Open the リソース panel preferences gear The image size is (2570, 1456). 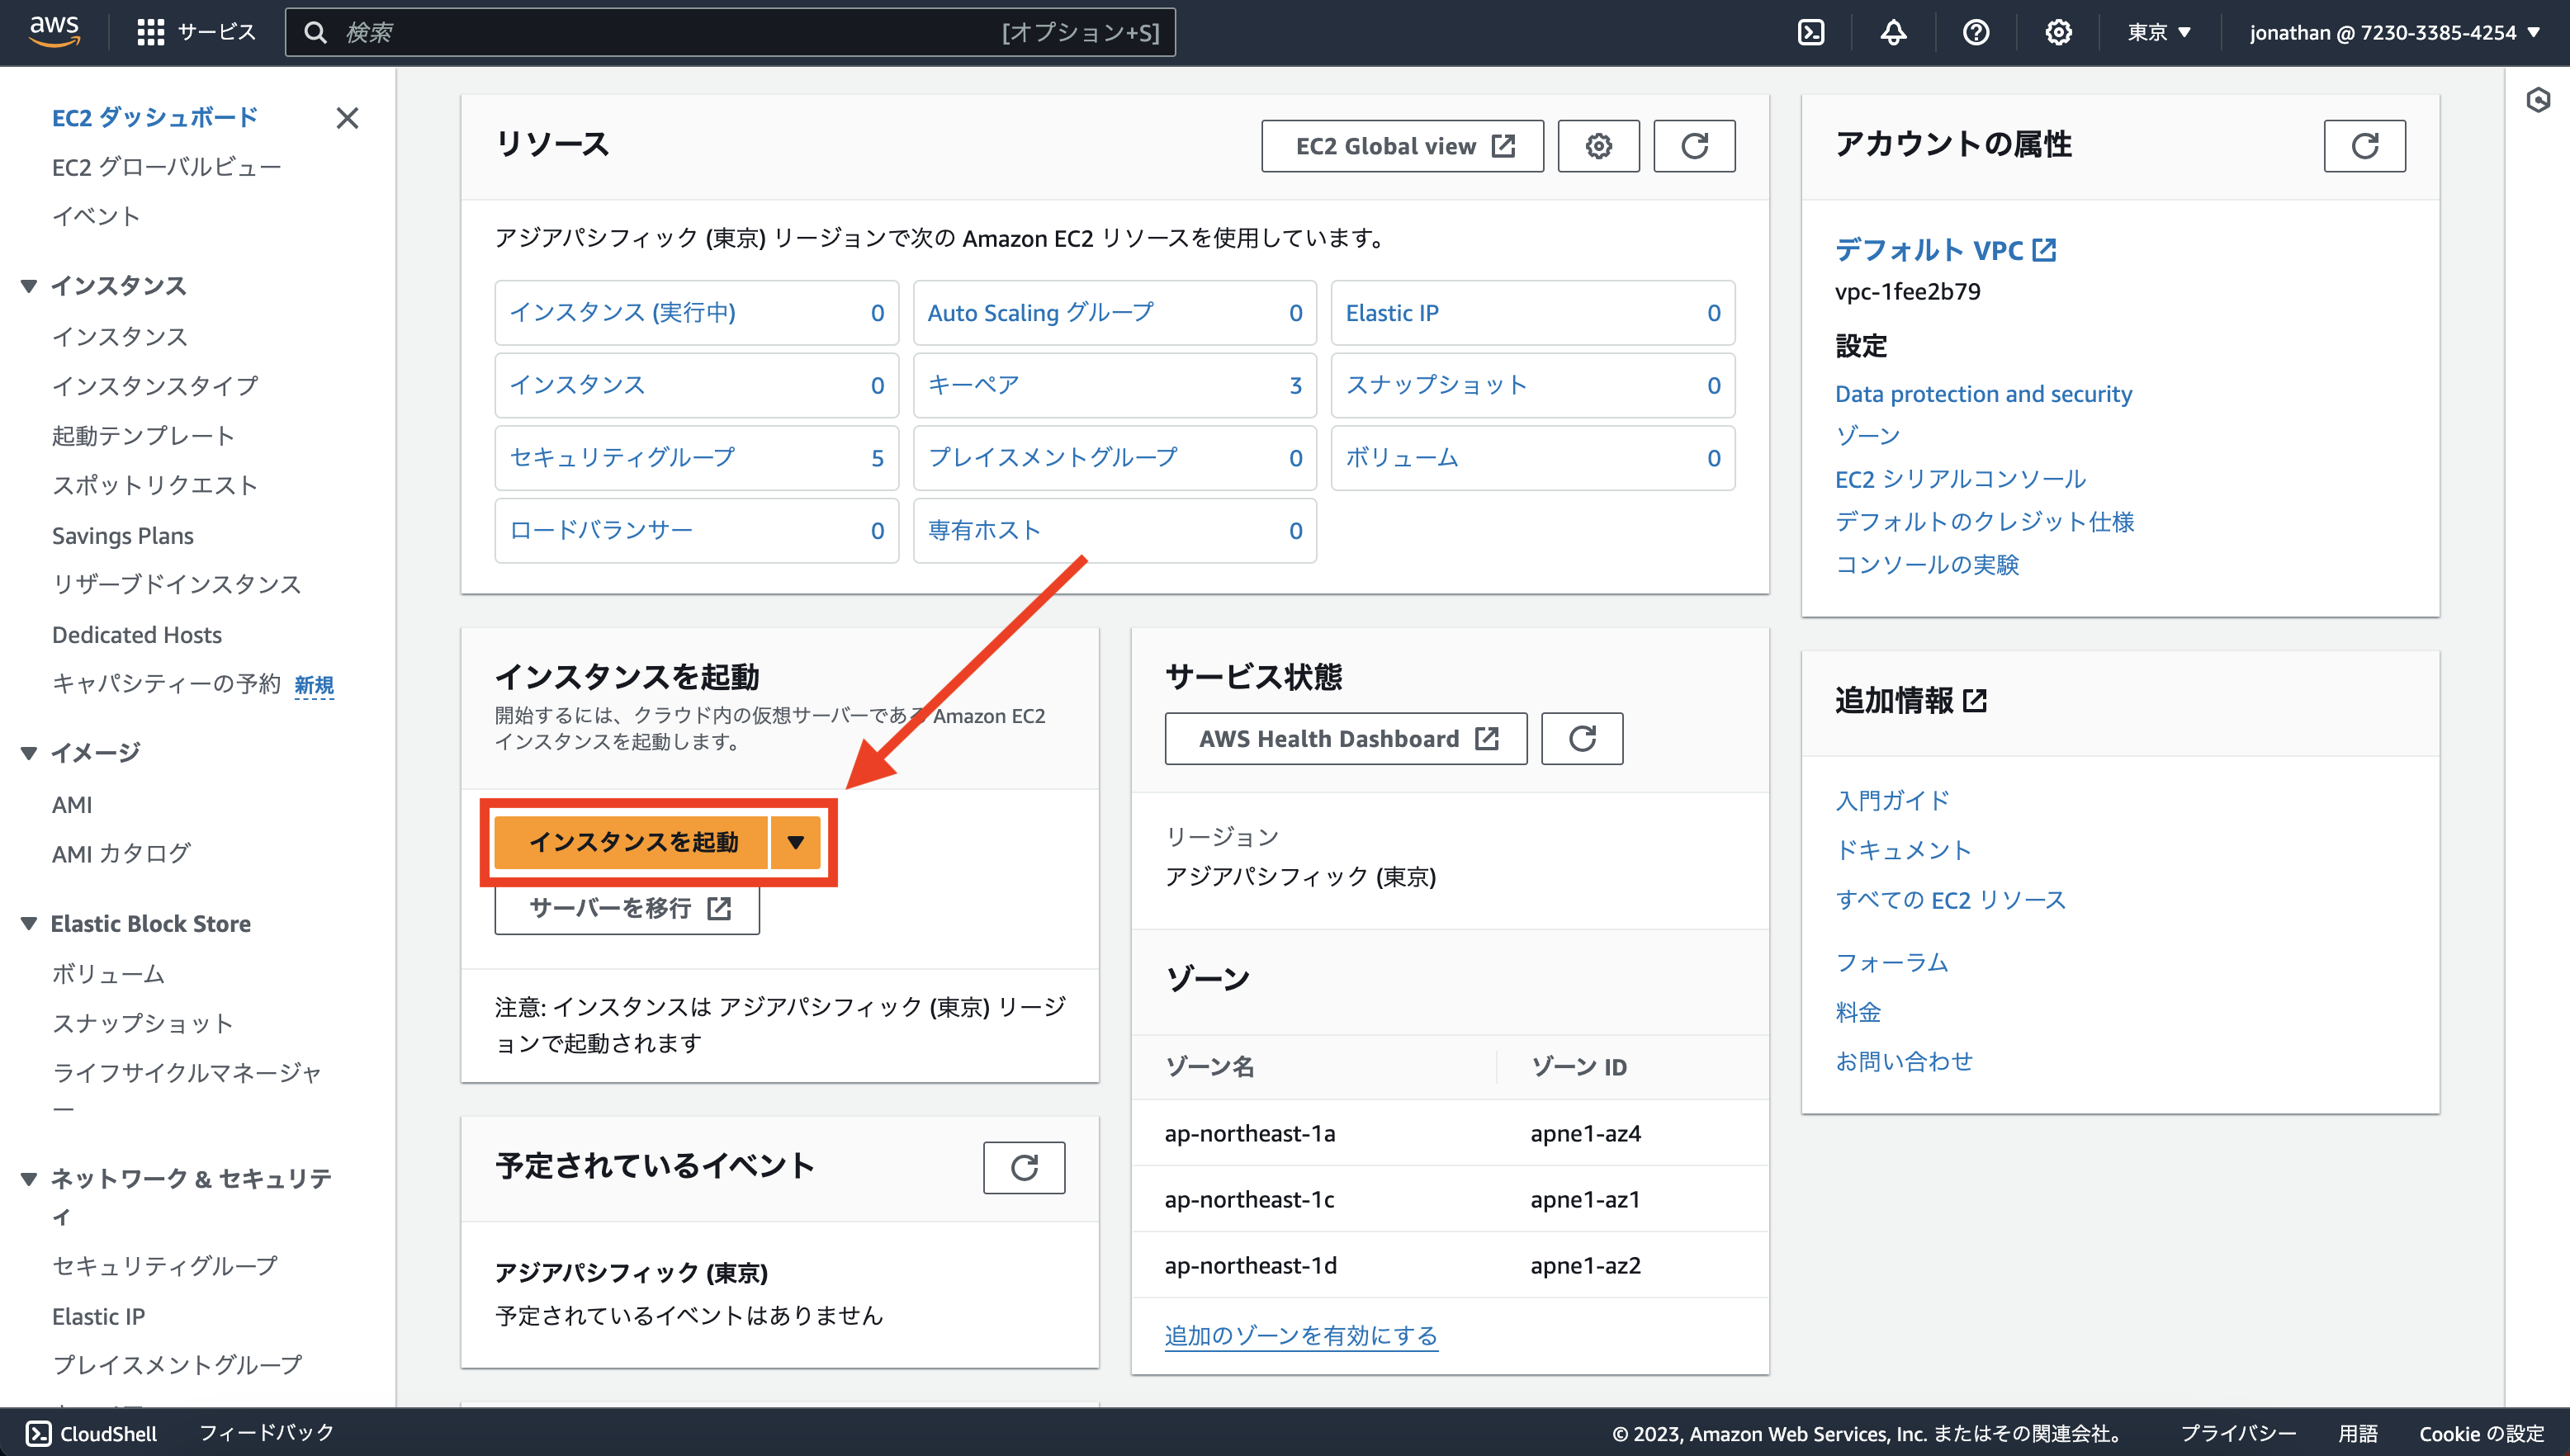pyautogui.click(x=1598, y=145)
